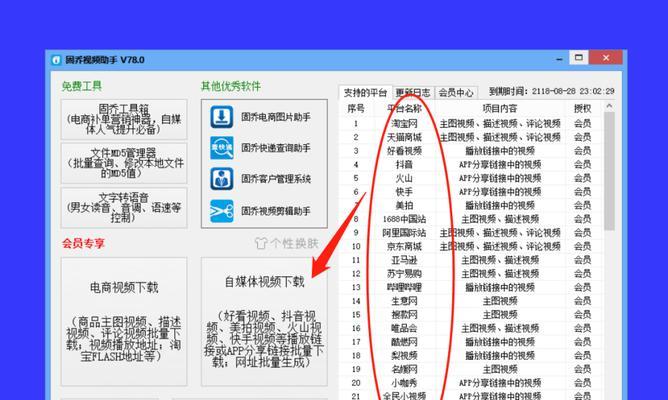This screenshot has width=668, height=400.
Task: Select 1688中国站 platform row
Action: point(471,219)
